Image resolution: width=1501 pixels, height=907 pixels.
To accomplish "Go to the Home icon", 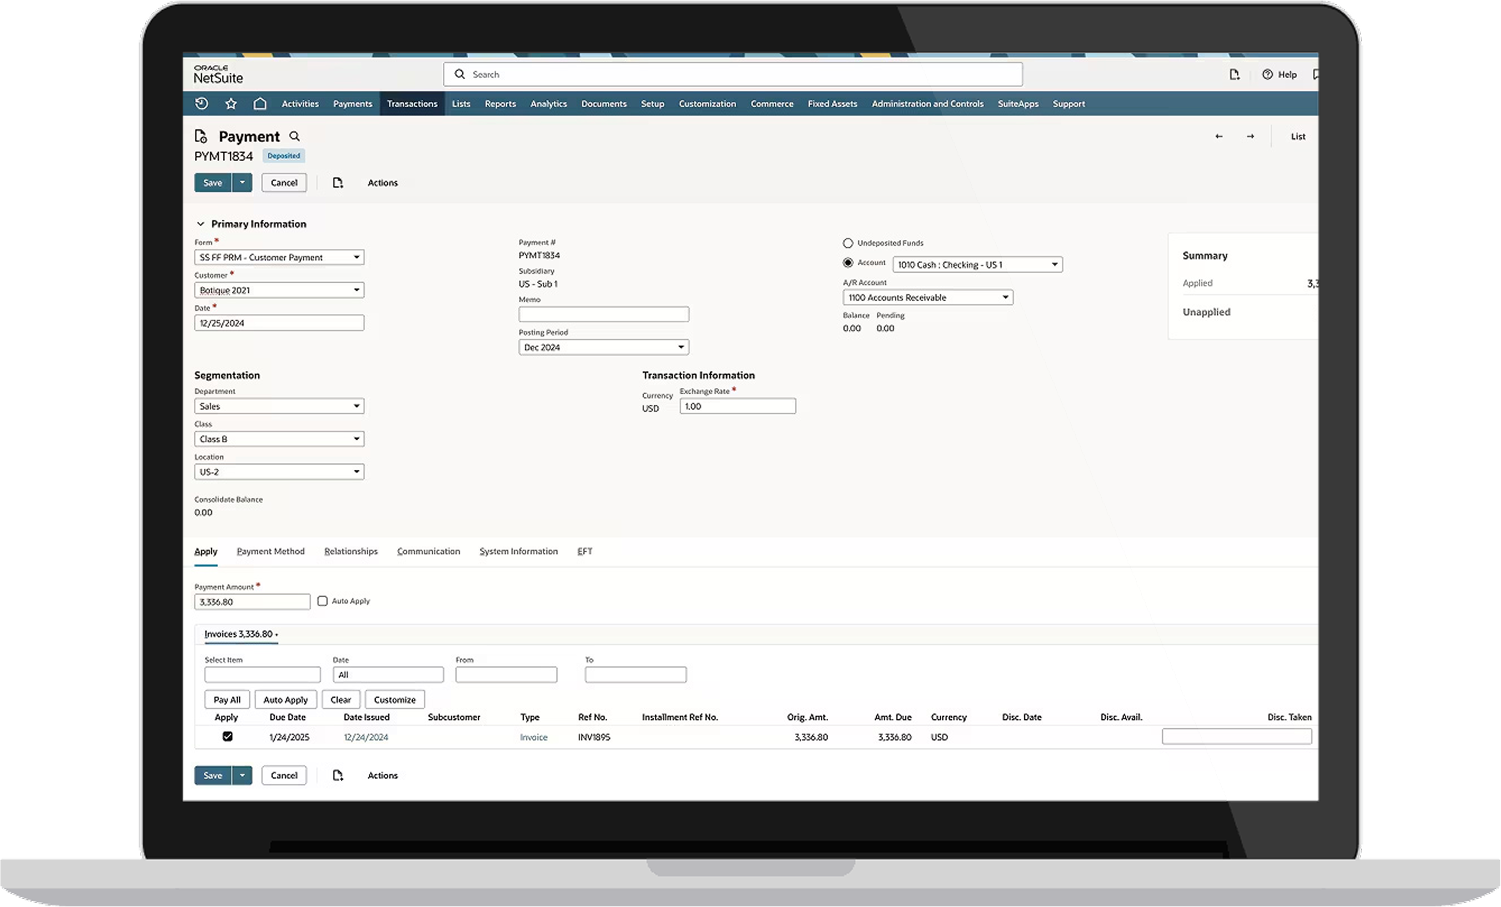I will click(x=259, y=103).
